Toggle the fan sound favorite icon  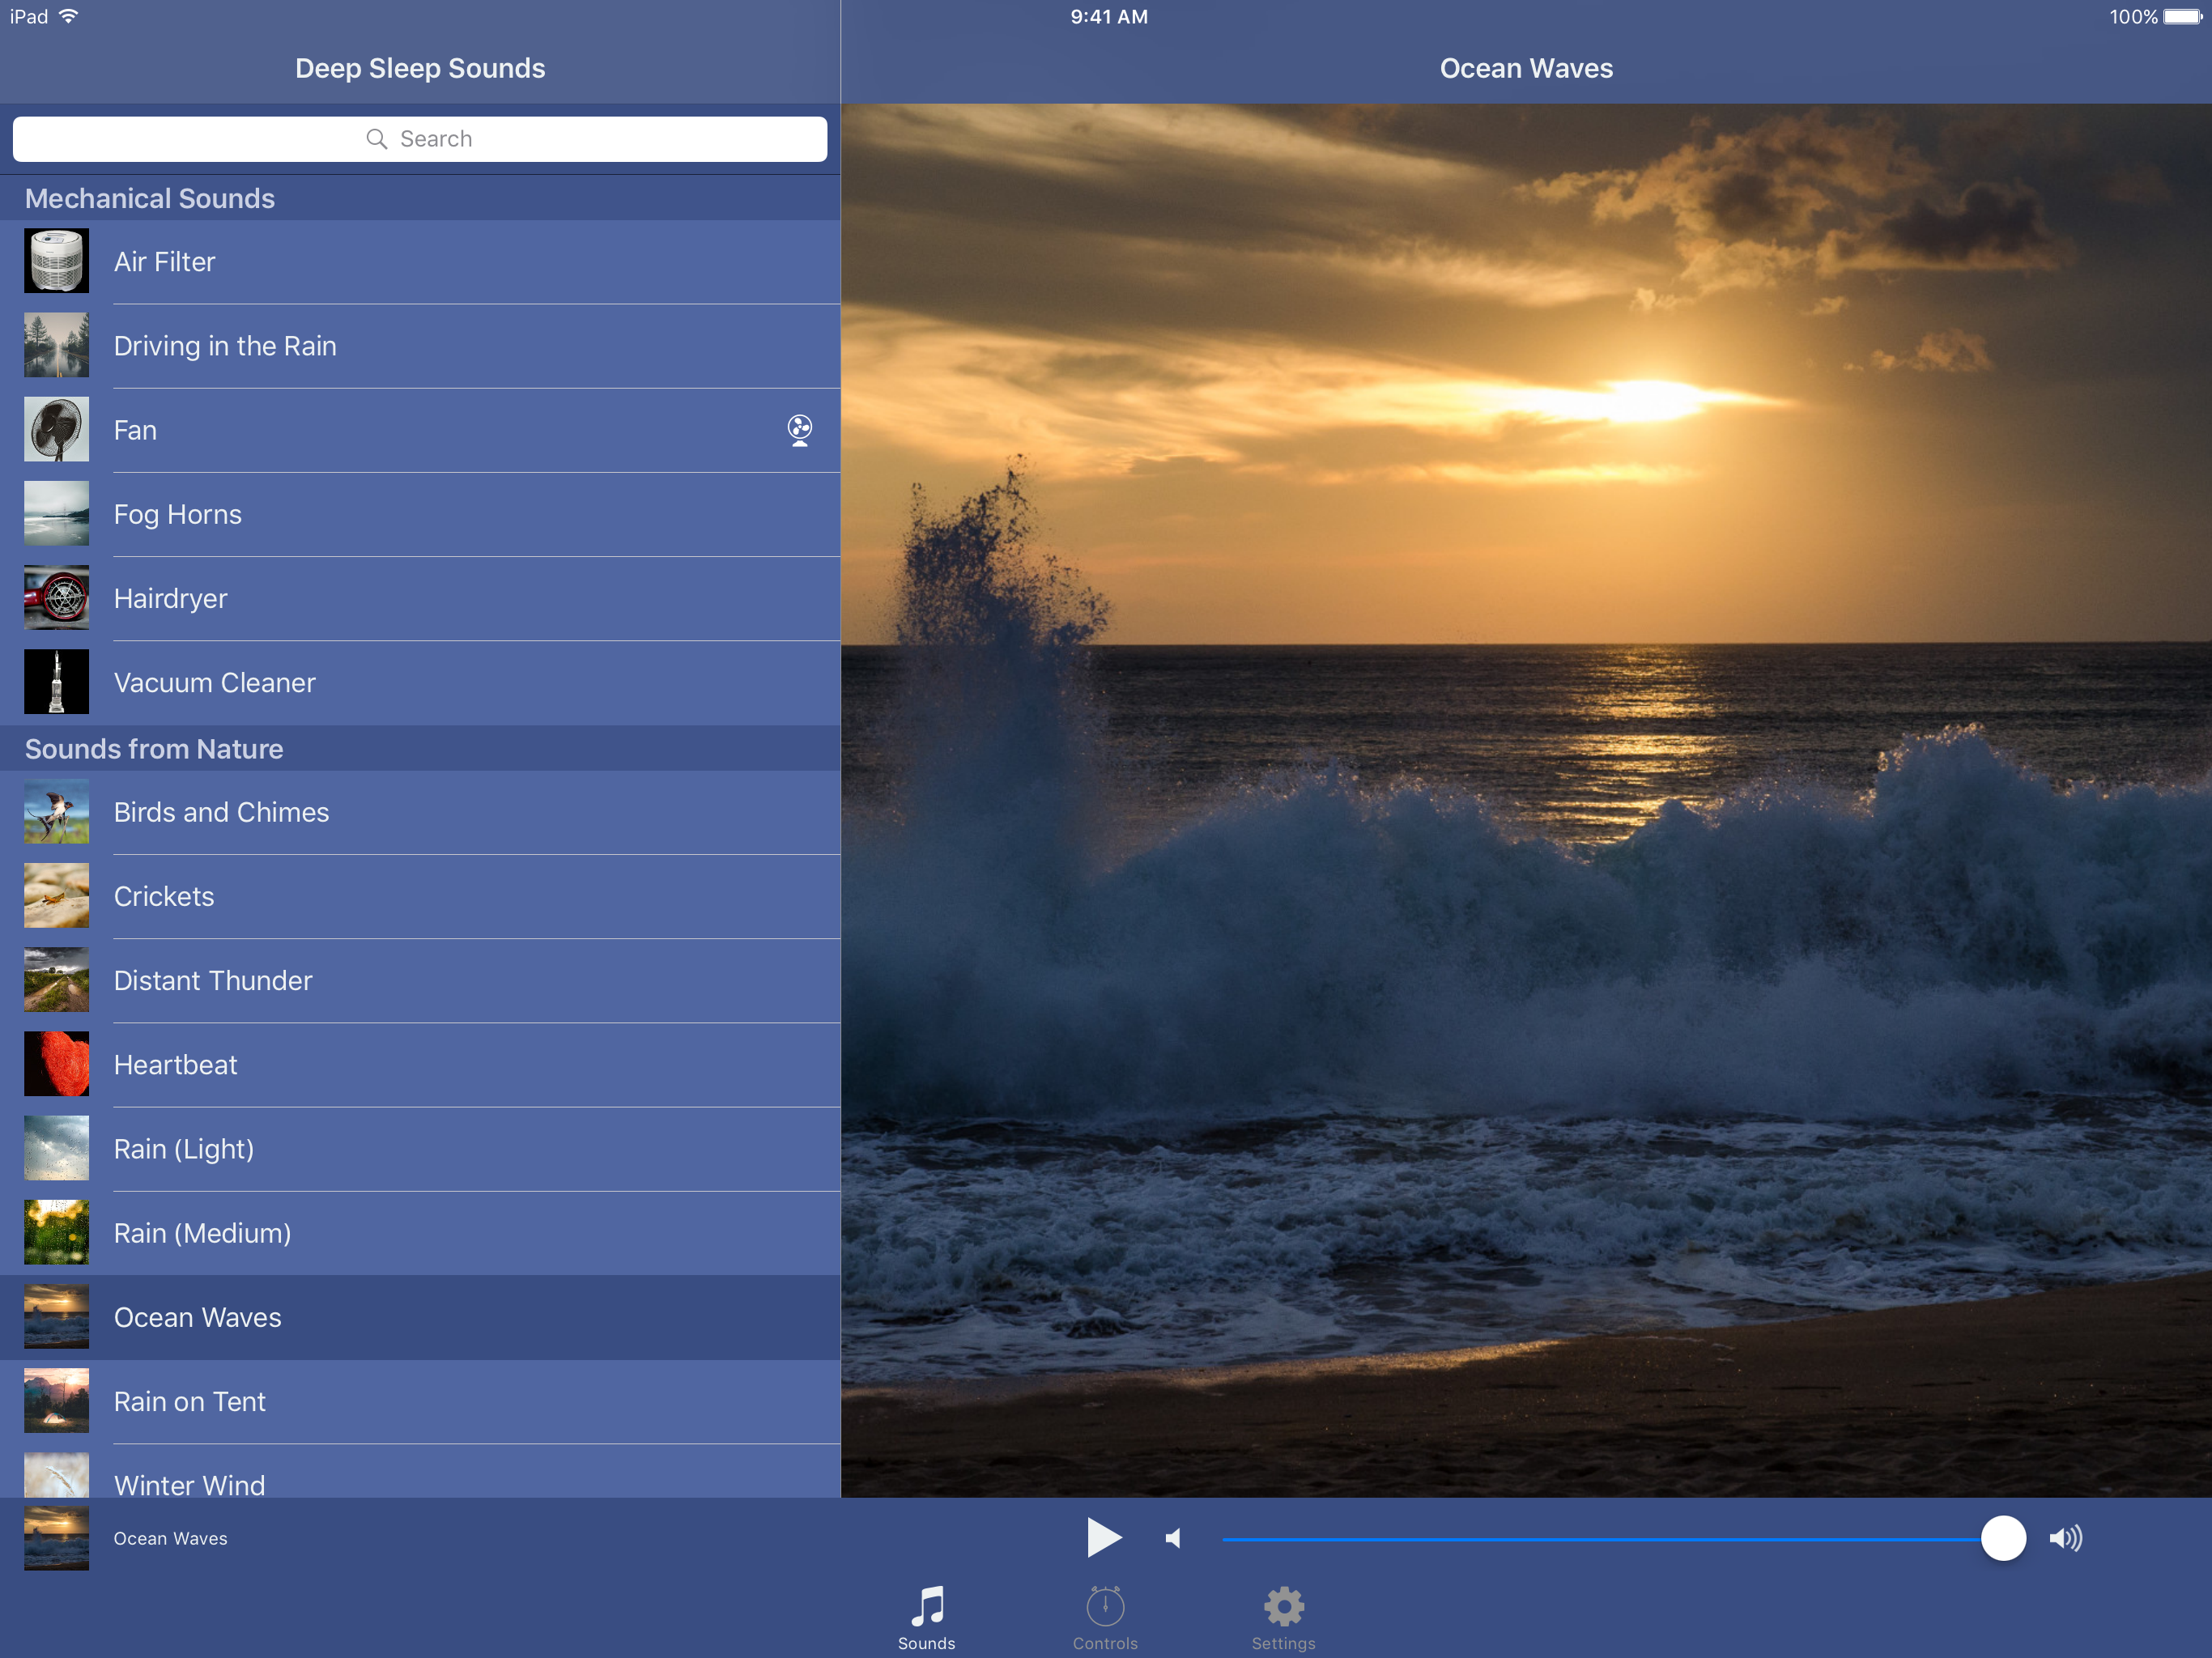798,428
